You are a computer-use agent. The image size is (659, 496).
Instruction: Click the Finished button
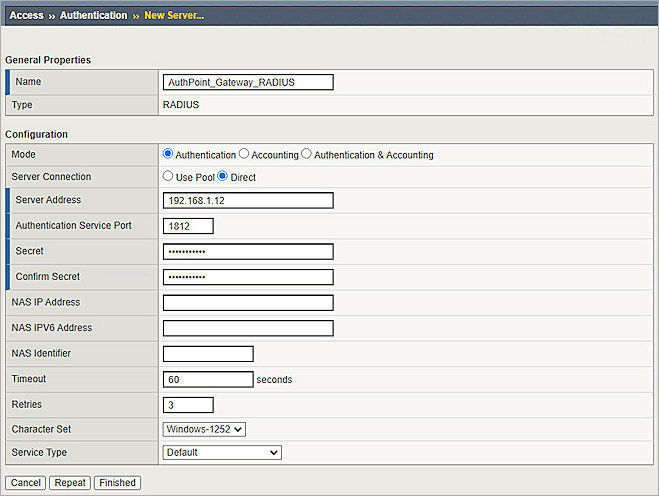(117, 483)
